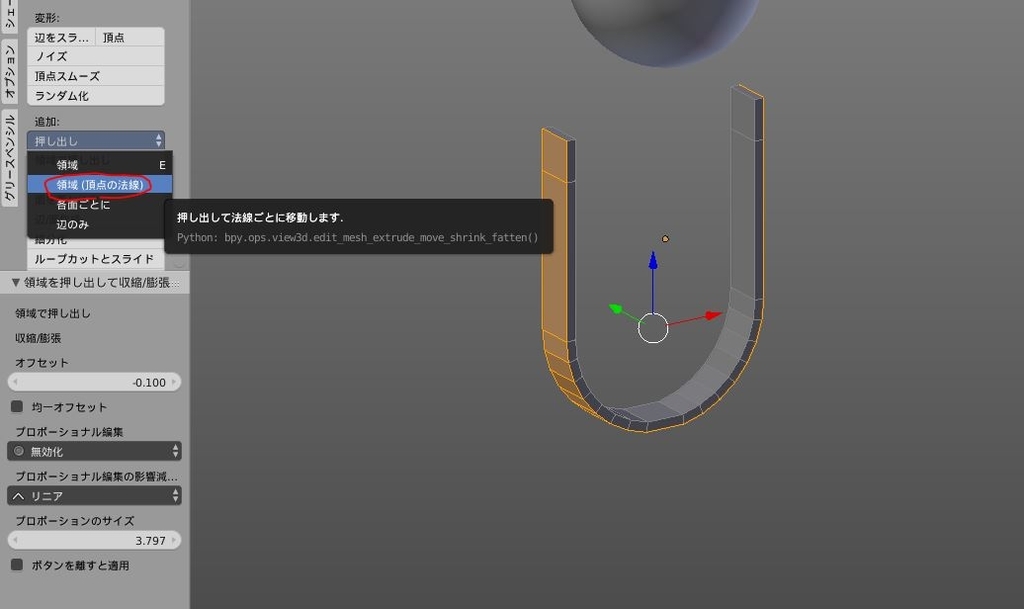Click the 頂点スムーズ button
This screenshot has width=1024, height=609.
click(95, 76)
